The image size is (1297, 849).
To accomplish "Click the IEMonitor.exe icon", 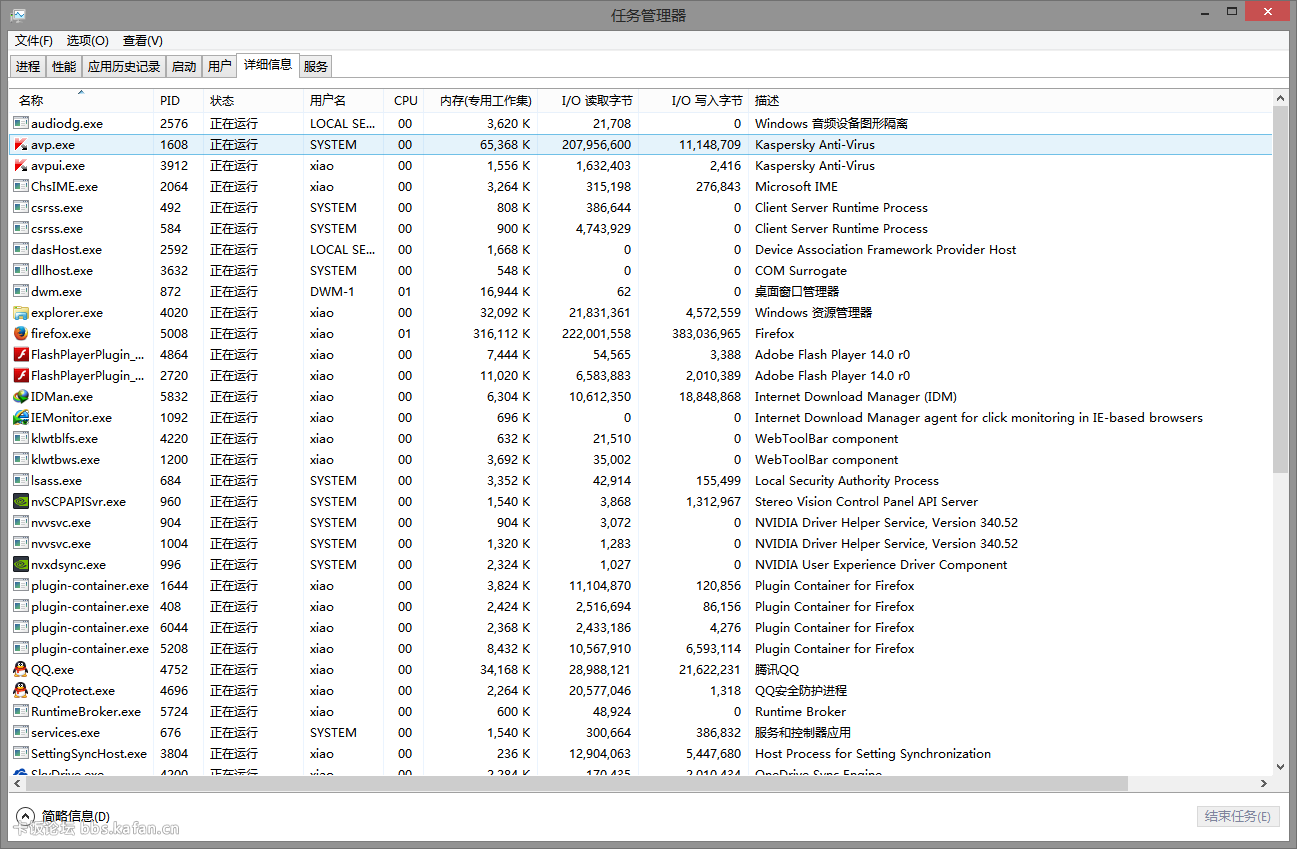I will tap(21, 417).
